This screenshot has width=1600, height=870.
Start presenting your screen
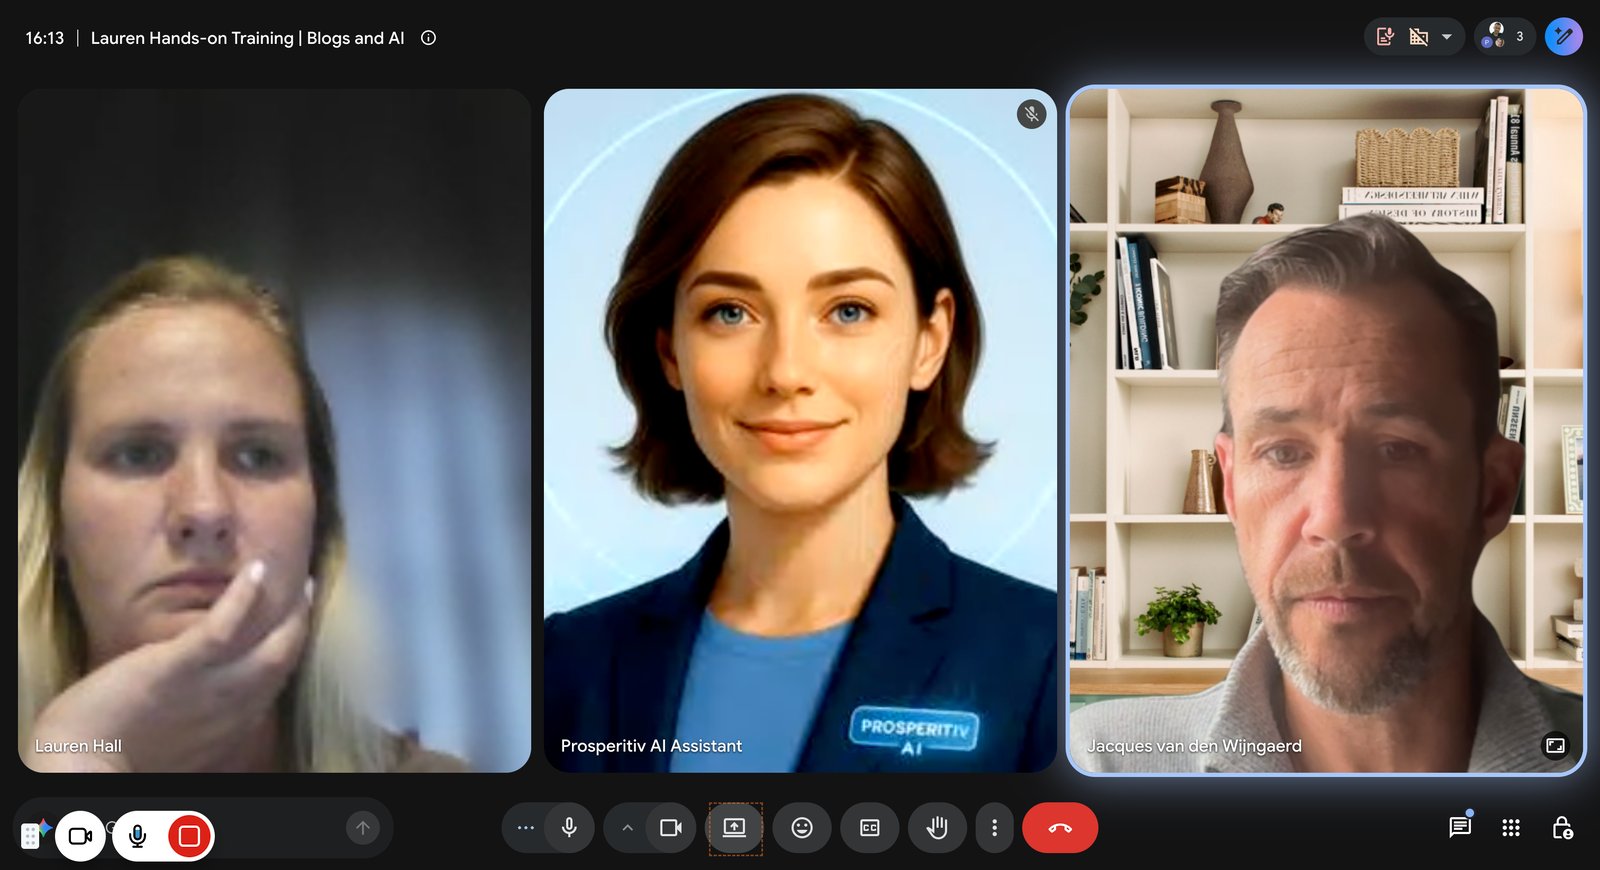[735, 828]
